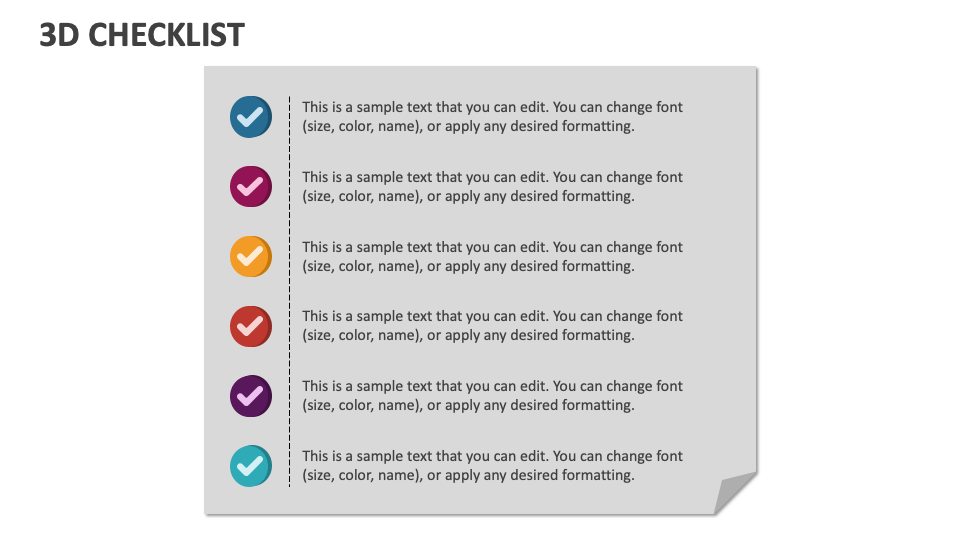Click the white check inside blue circle

[x=250, y=116]
